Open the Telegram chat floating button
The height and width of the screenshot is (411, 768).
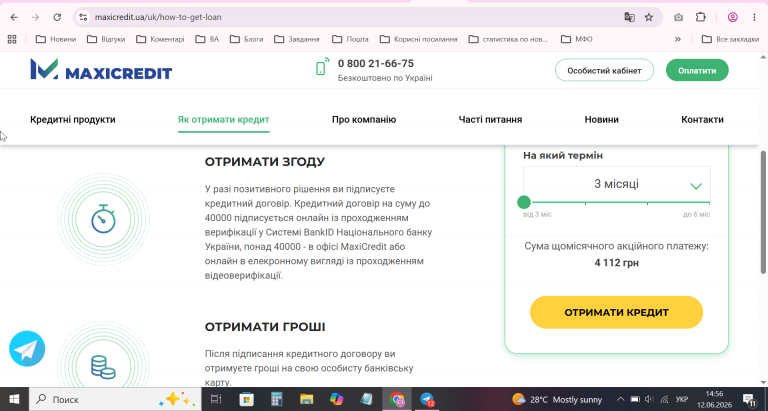pos(27,349)
